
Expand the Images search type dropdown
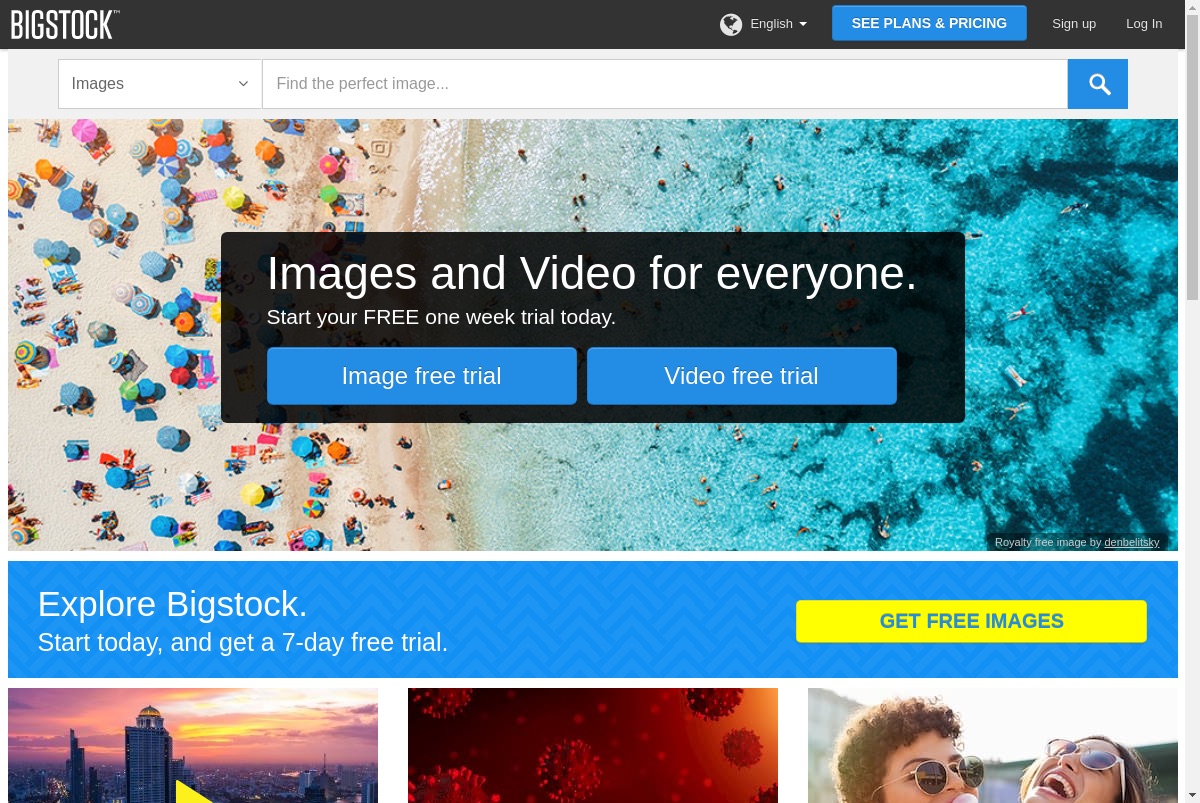click(x=160, y=84)
